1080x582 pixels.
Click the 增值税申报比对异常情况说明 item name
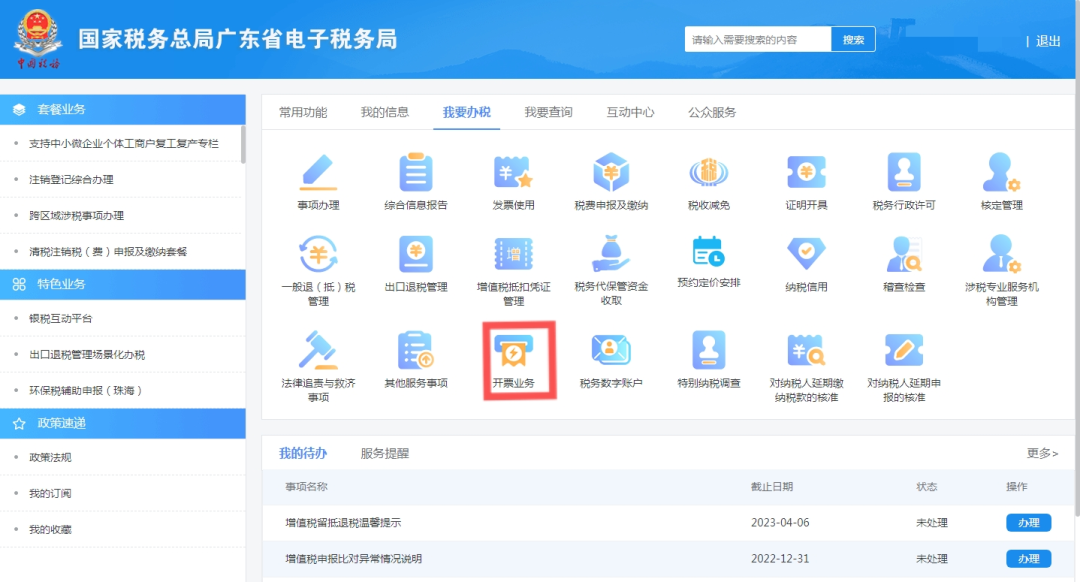(x=353, y=559)
